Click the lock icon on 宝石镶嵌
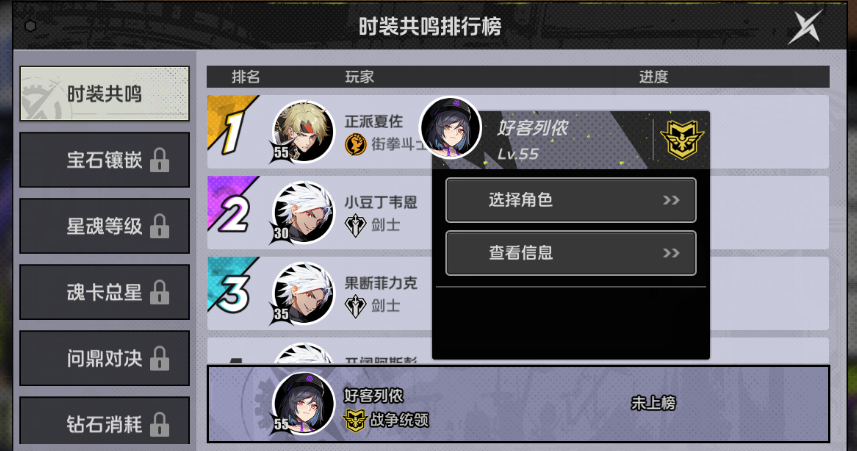The width and height of the screenshot is (857, 451). [159, 160]
